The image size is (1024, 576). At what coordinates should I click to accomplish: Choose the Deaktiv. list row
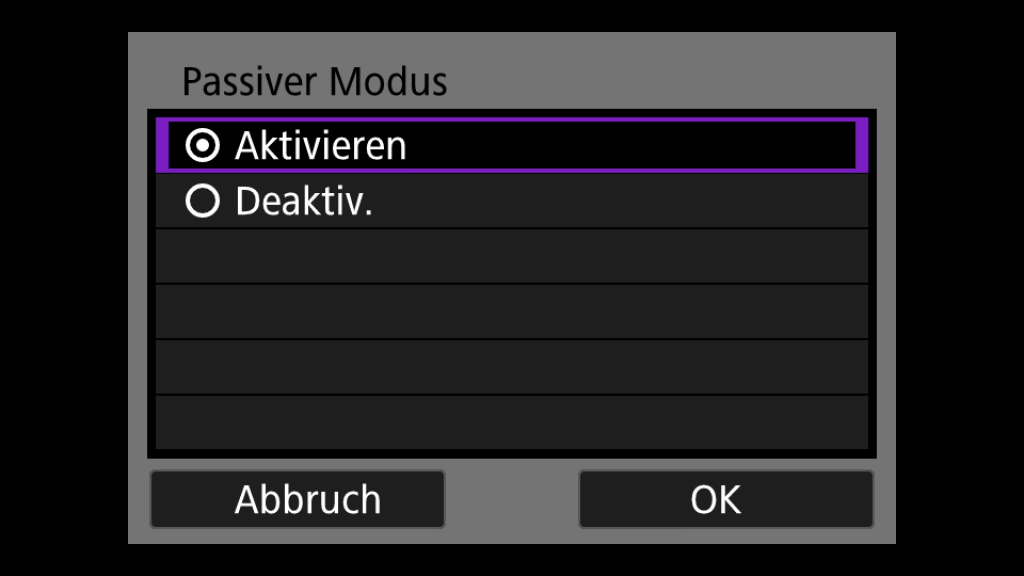[512, 201]
